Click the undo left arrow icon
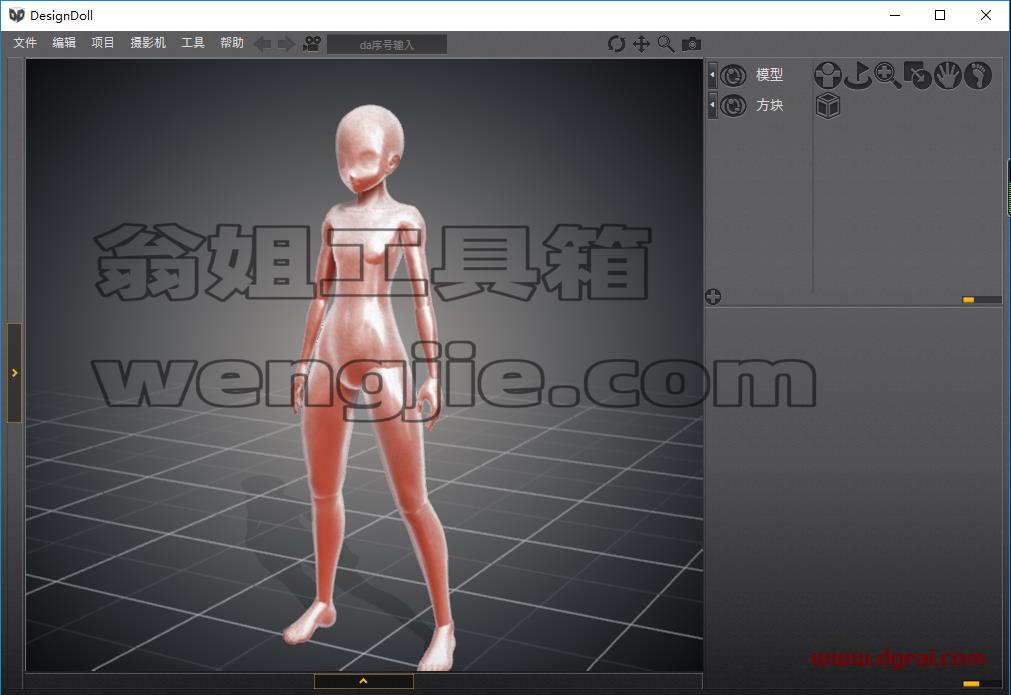This screenshot has width=1011, height=695. coord(262,44)
